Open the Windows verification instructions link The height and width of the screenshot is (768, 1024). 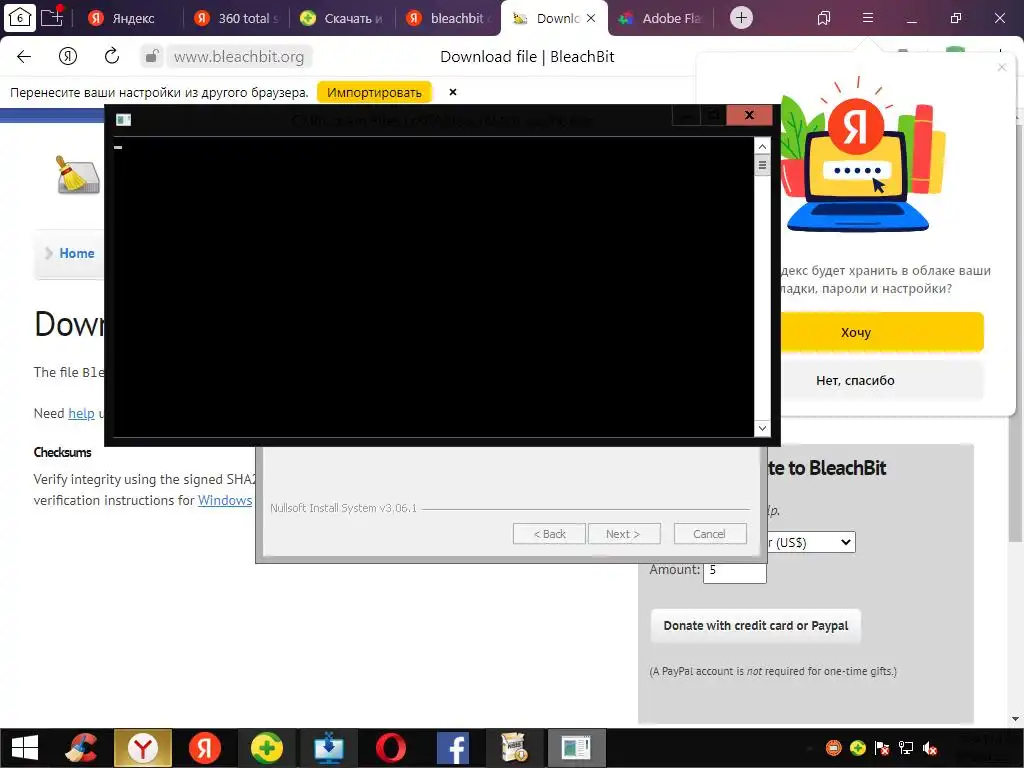(225, 500)
